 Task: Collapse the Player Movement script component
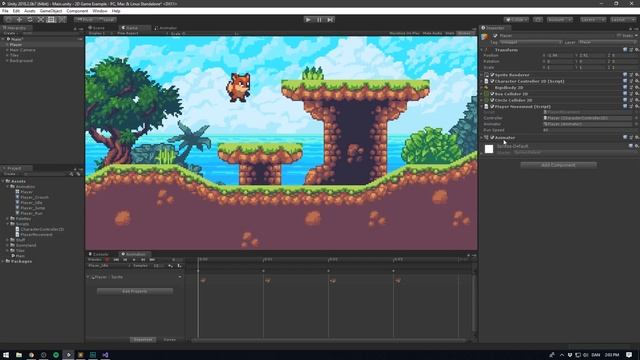tap(482, 107)
